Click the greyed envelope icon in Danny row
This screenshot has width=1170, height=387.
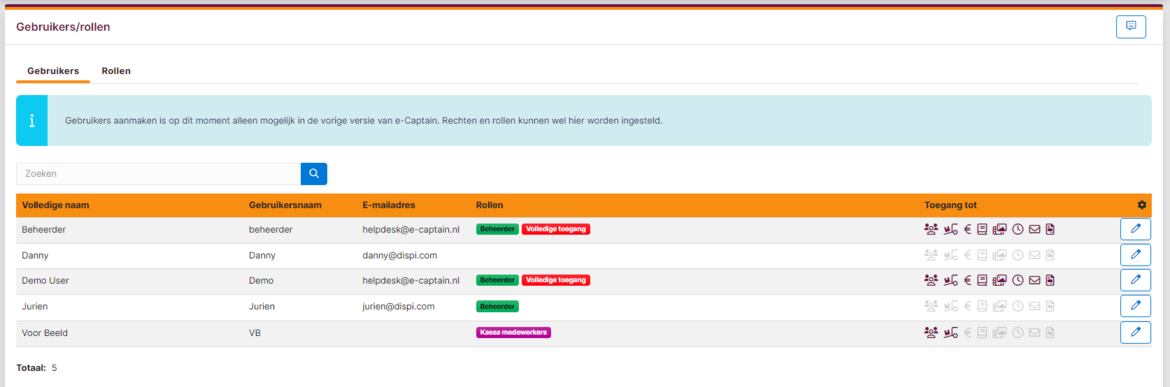1034,255
